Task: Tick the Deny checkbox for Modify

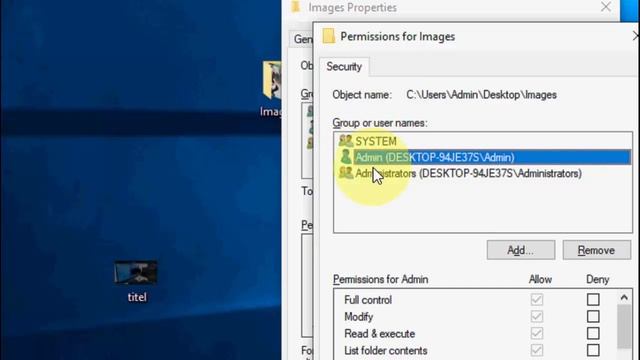Action: [593, 316]
